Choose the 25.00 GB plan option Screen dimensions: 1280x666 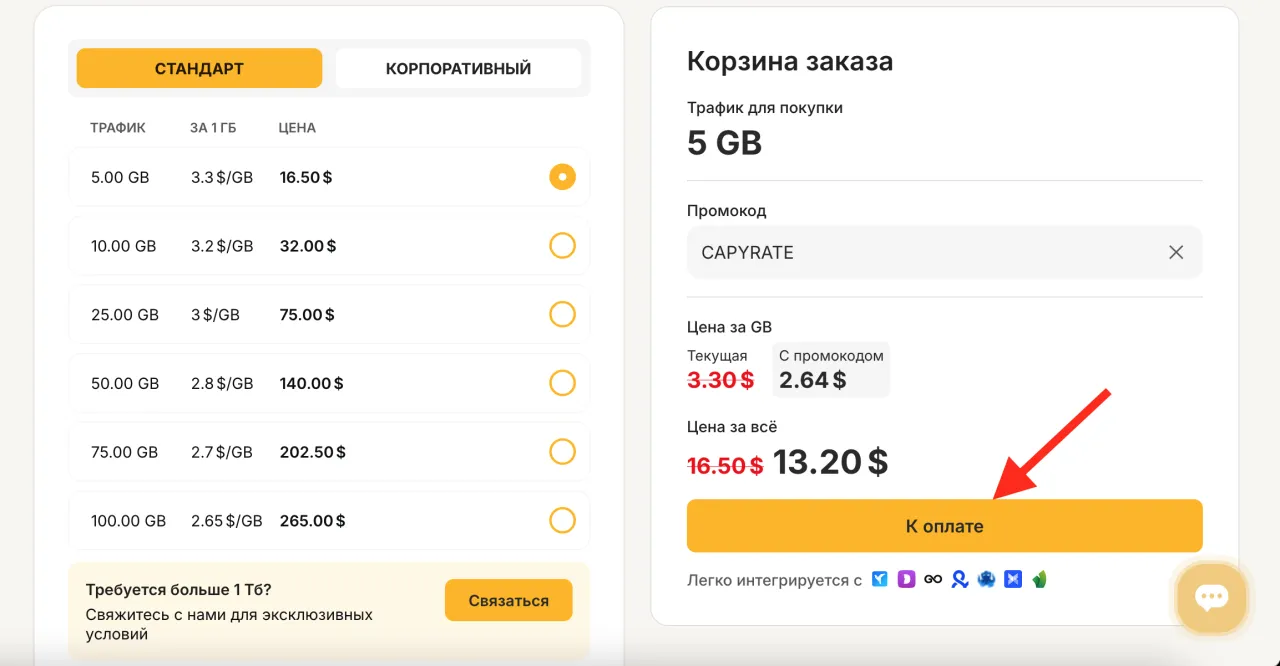pyautogui.click(x=562, y=315)
